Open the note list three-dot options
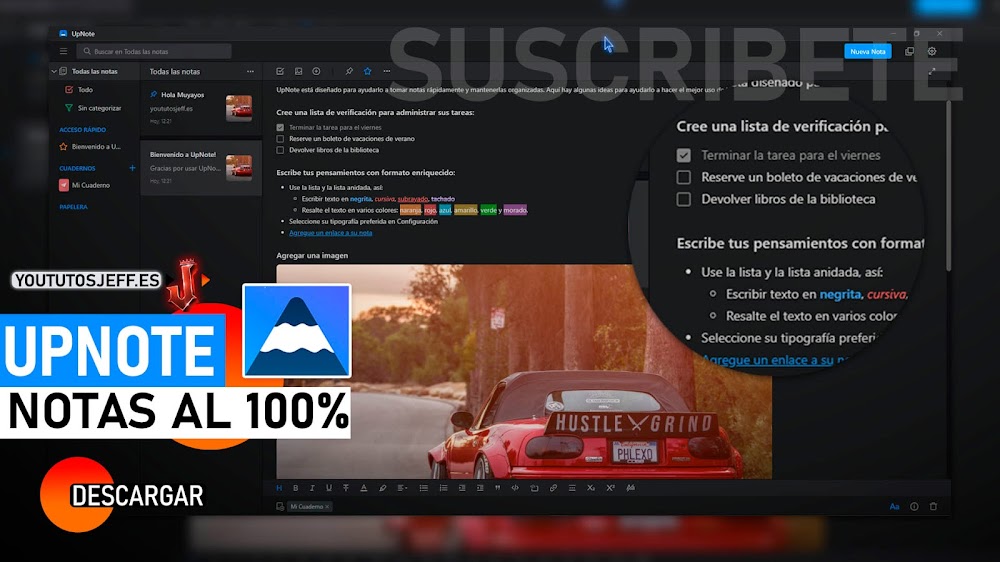Image resolution: width=1000 pixels, height=562 pixels. [250, 71]
